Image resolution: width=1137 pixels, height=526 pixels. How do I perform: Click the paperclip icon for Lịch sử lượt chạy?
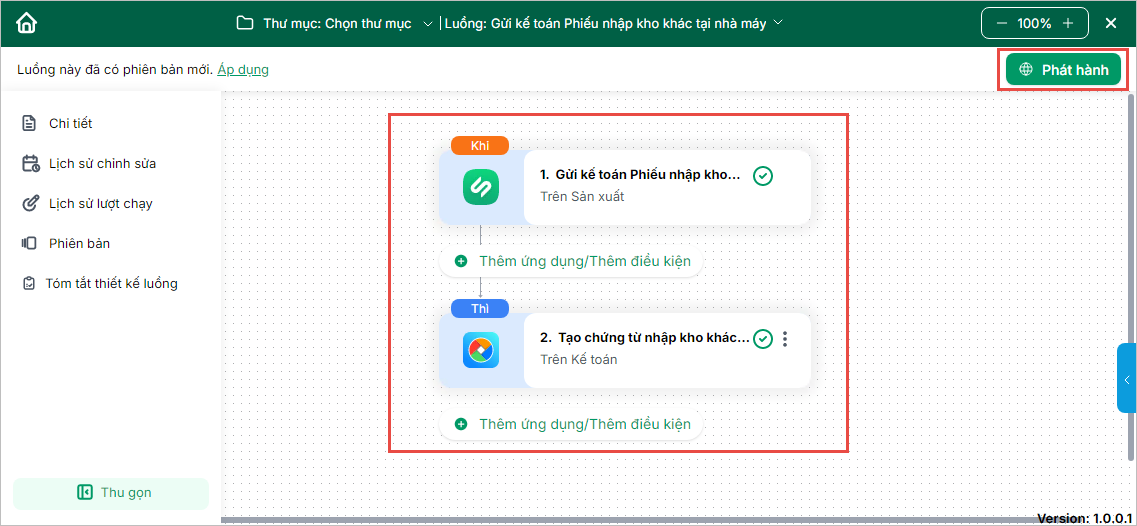pos(29,203)
